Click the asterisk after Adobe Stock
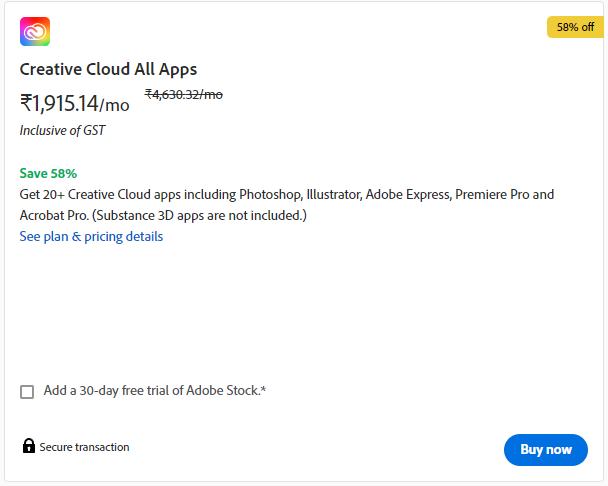Viewport: 608px width, 486px height. [263, 389]
